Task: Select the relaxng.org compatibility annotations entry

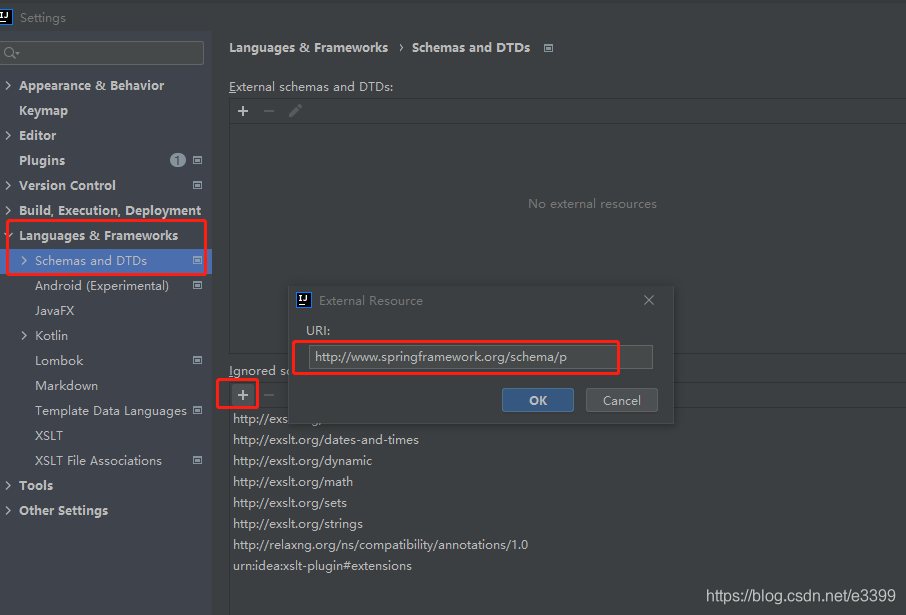Action: coord(381,544)
